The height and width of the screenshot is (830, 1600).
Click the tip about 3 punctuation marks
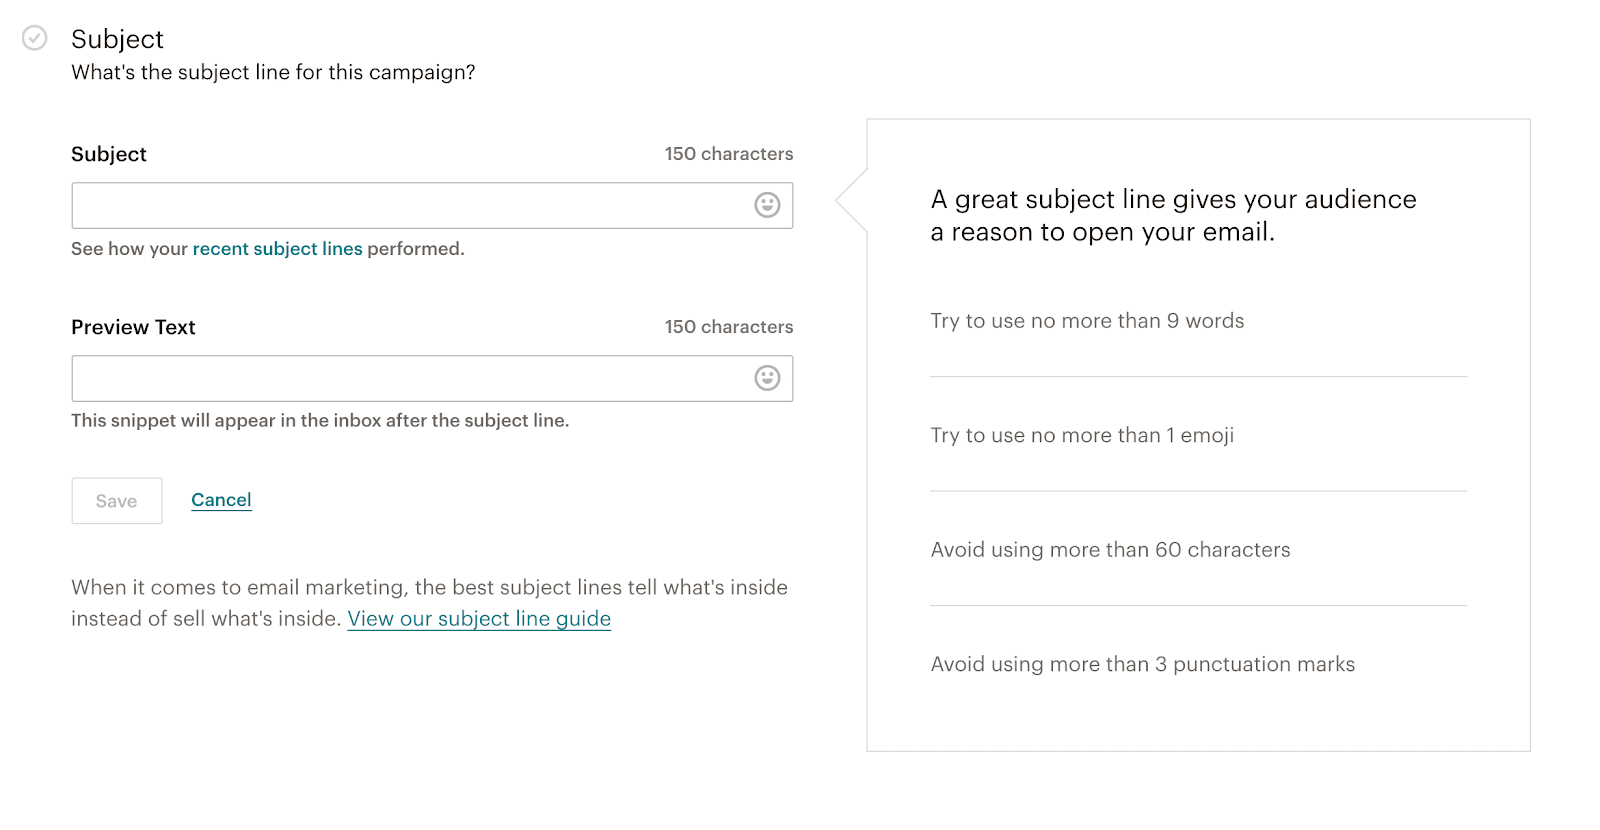(x=1142, y=665)
